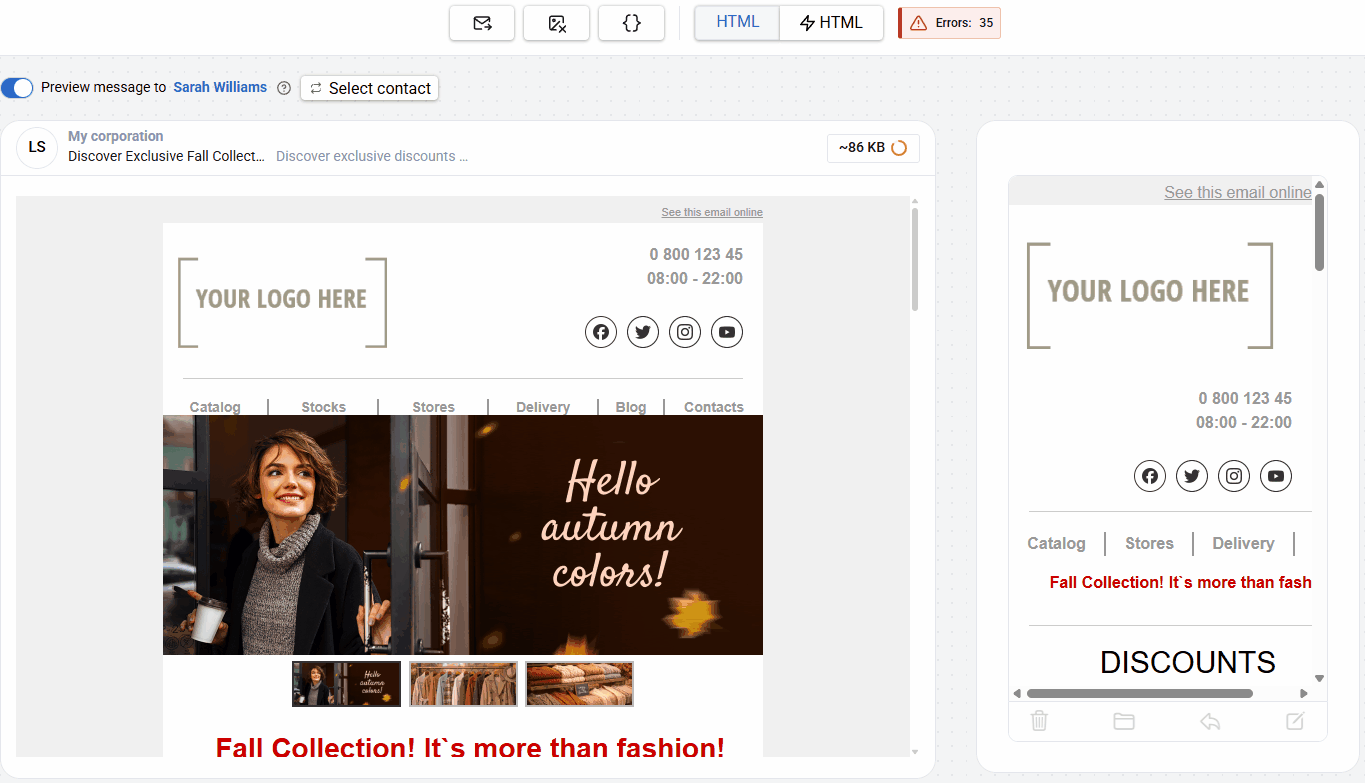
Task: Click the Facebook icon in desktop preview
Action: [601, 332]
